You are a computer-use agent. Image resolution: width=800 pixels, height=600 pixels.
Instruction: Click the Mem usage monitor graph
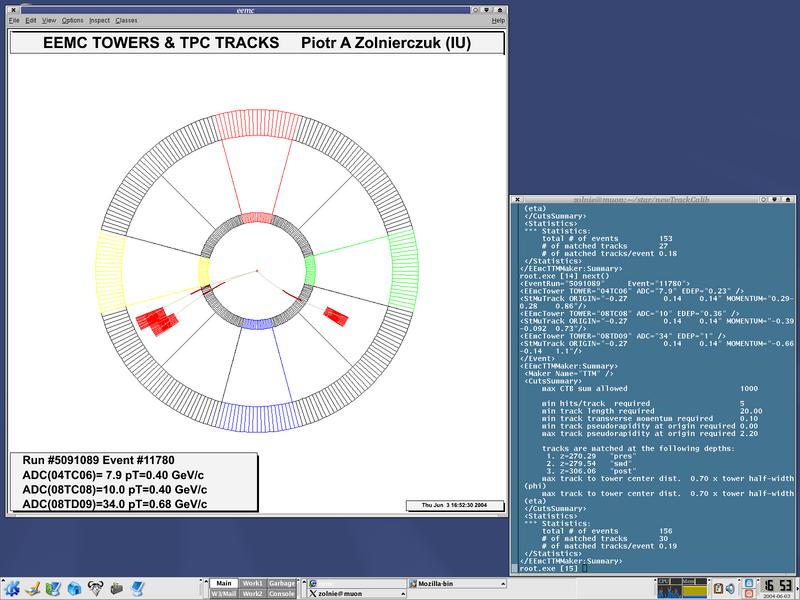[x=694, y=588]
